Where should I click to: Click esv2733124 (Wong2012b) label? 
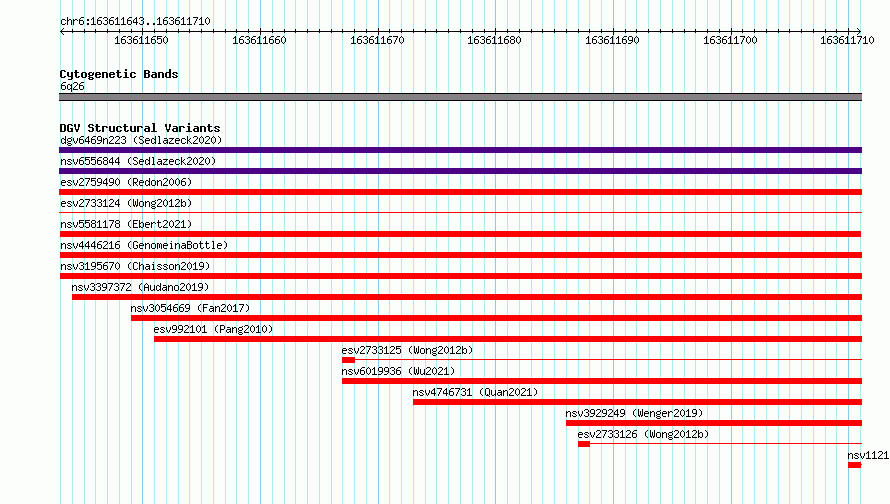pyautogui.click(x=126, y=203)
